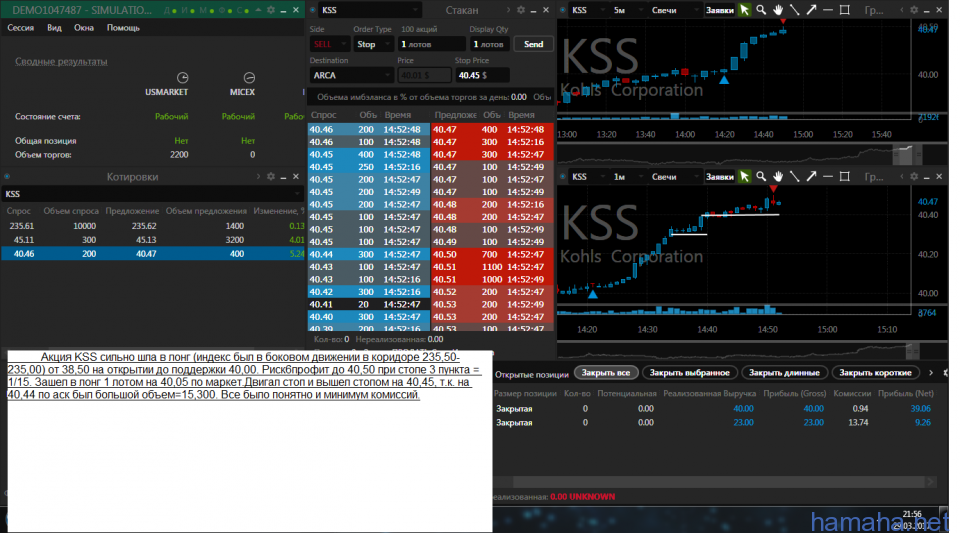Choose the hand pan tool in 1м chart

[778, 176]
